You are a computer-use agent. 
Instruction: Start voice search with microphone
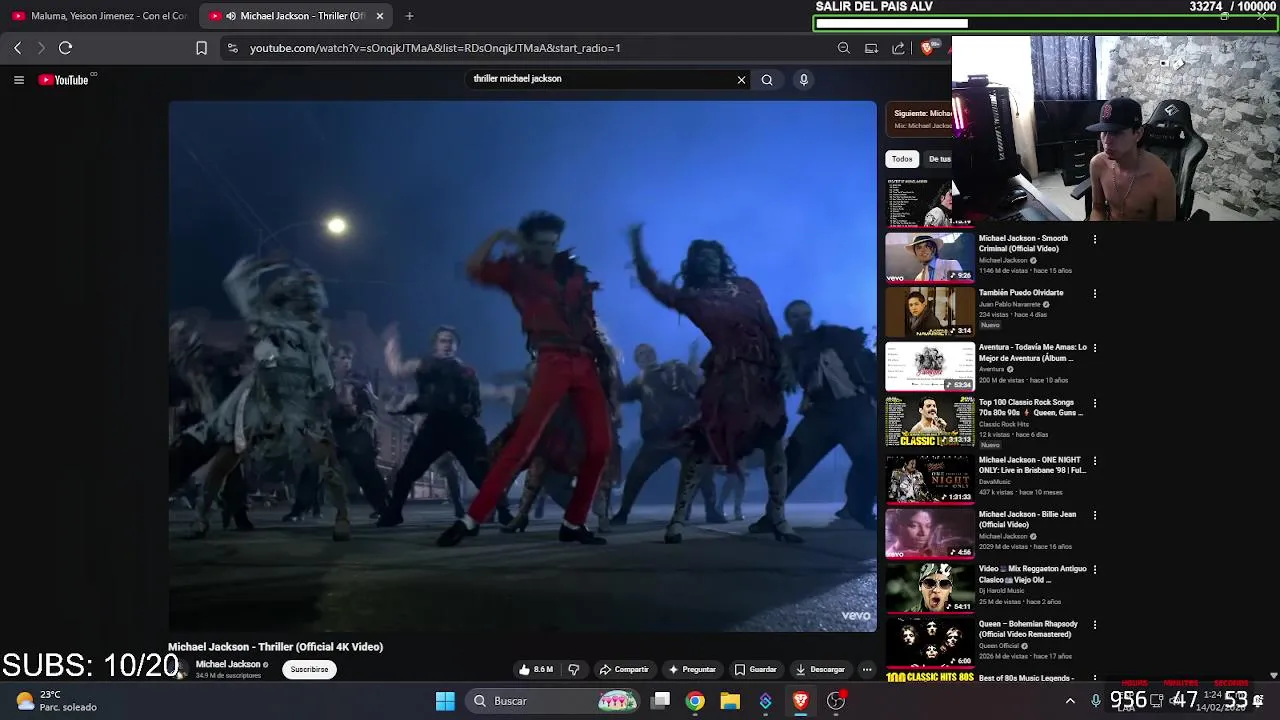point(803,80)
